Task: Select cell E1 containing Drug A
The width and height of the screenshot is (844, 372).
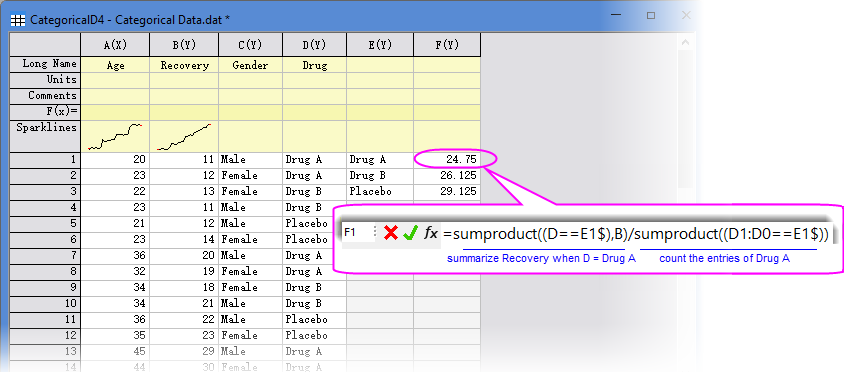Action: tap(380, 160)
